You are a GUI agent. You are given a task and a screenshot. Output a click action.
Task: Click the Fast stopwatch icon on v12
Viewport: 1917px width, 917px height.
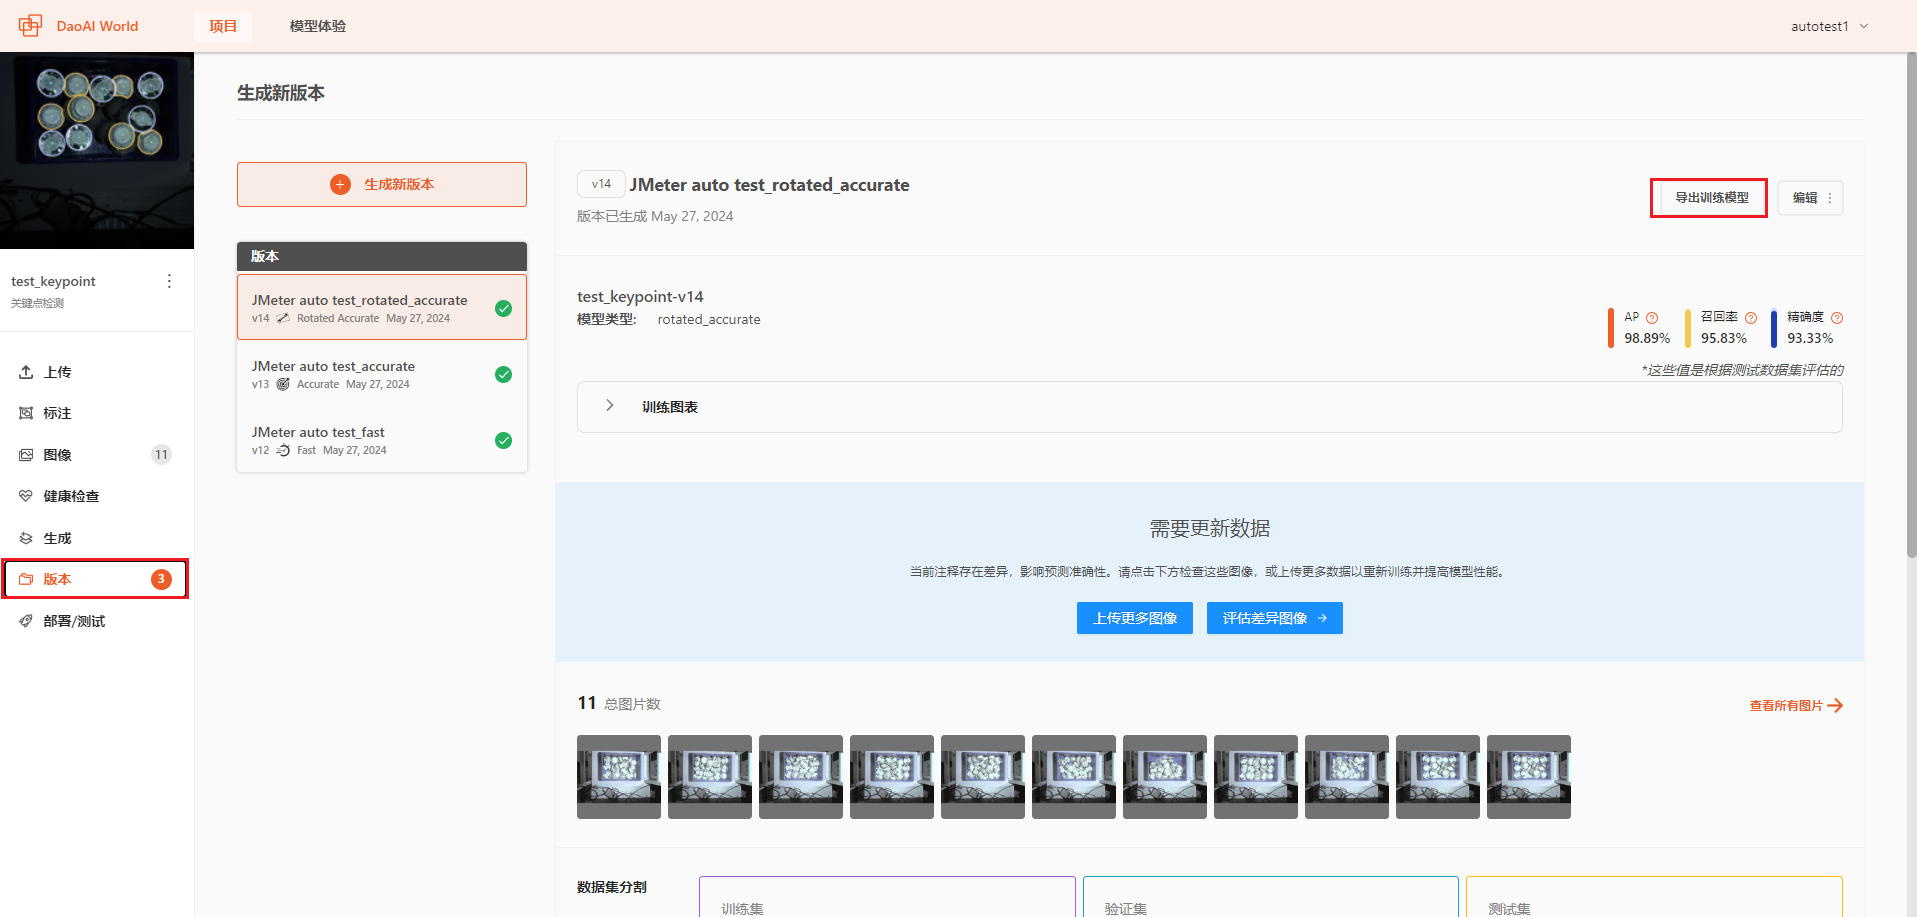(x=283, y=450)
